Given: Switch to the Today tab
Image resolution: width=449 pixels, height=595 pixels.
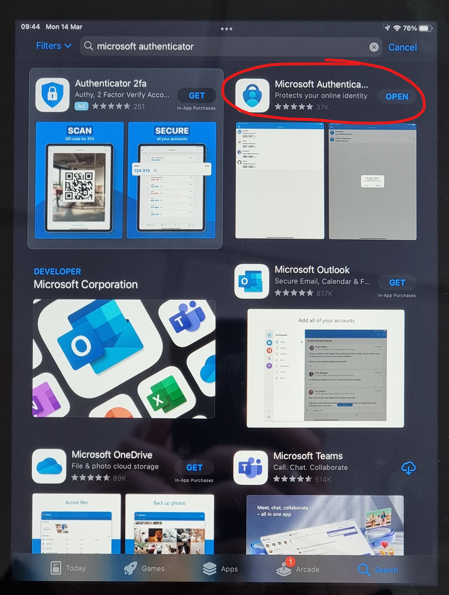Looking at the screenshot, I should click(x=68, y=568).
